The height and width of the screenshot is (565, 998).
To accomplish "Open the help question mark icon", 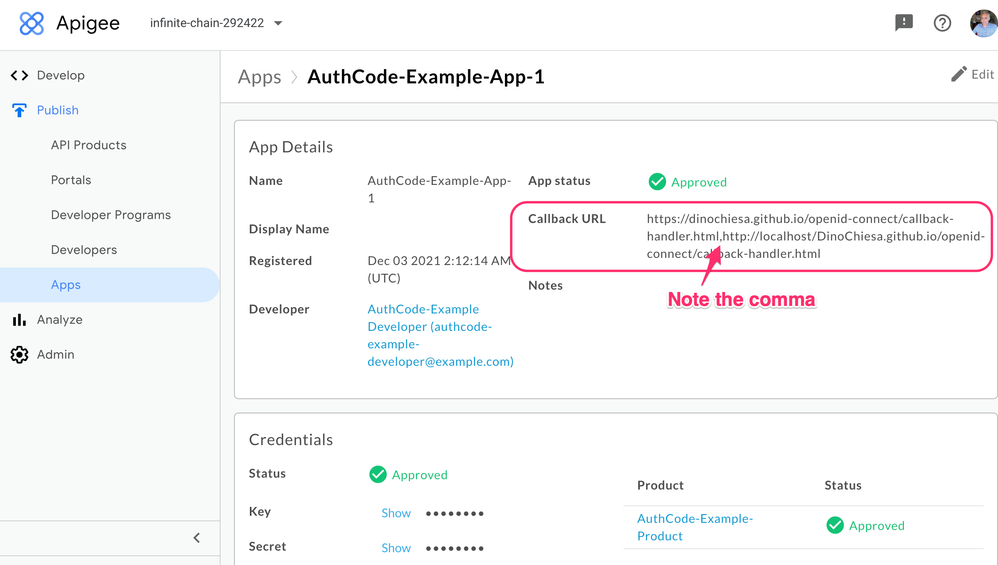I will (x=942, y=23).
